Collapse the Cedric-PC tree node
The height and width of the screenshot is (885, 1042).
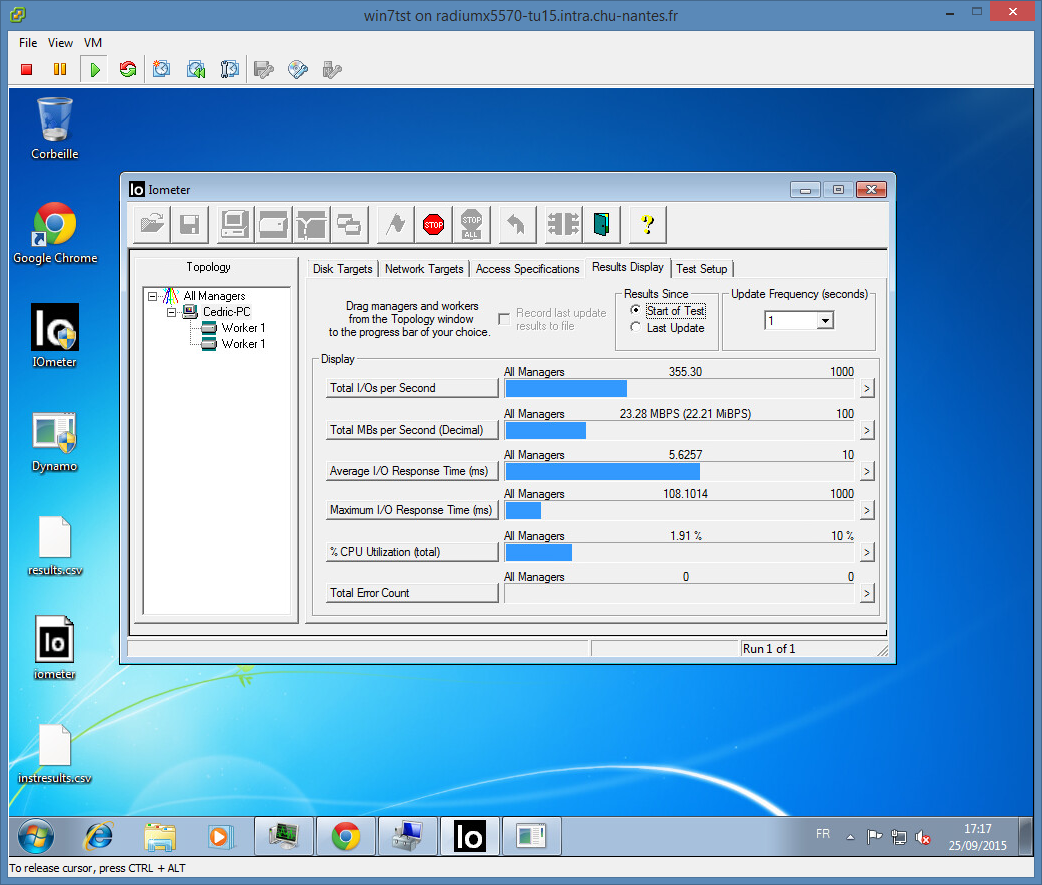tap(171, 312)
